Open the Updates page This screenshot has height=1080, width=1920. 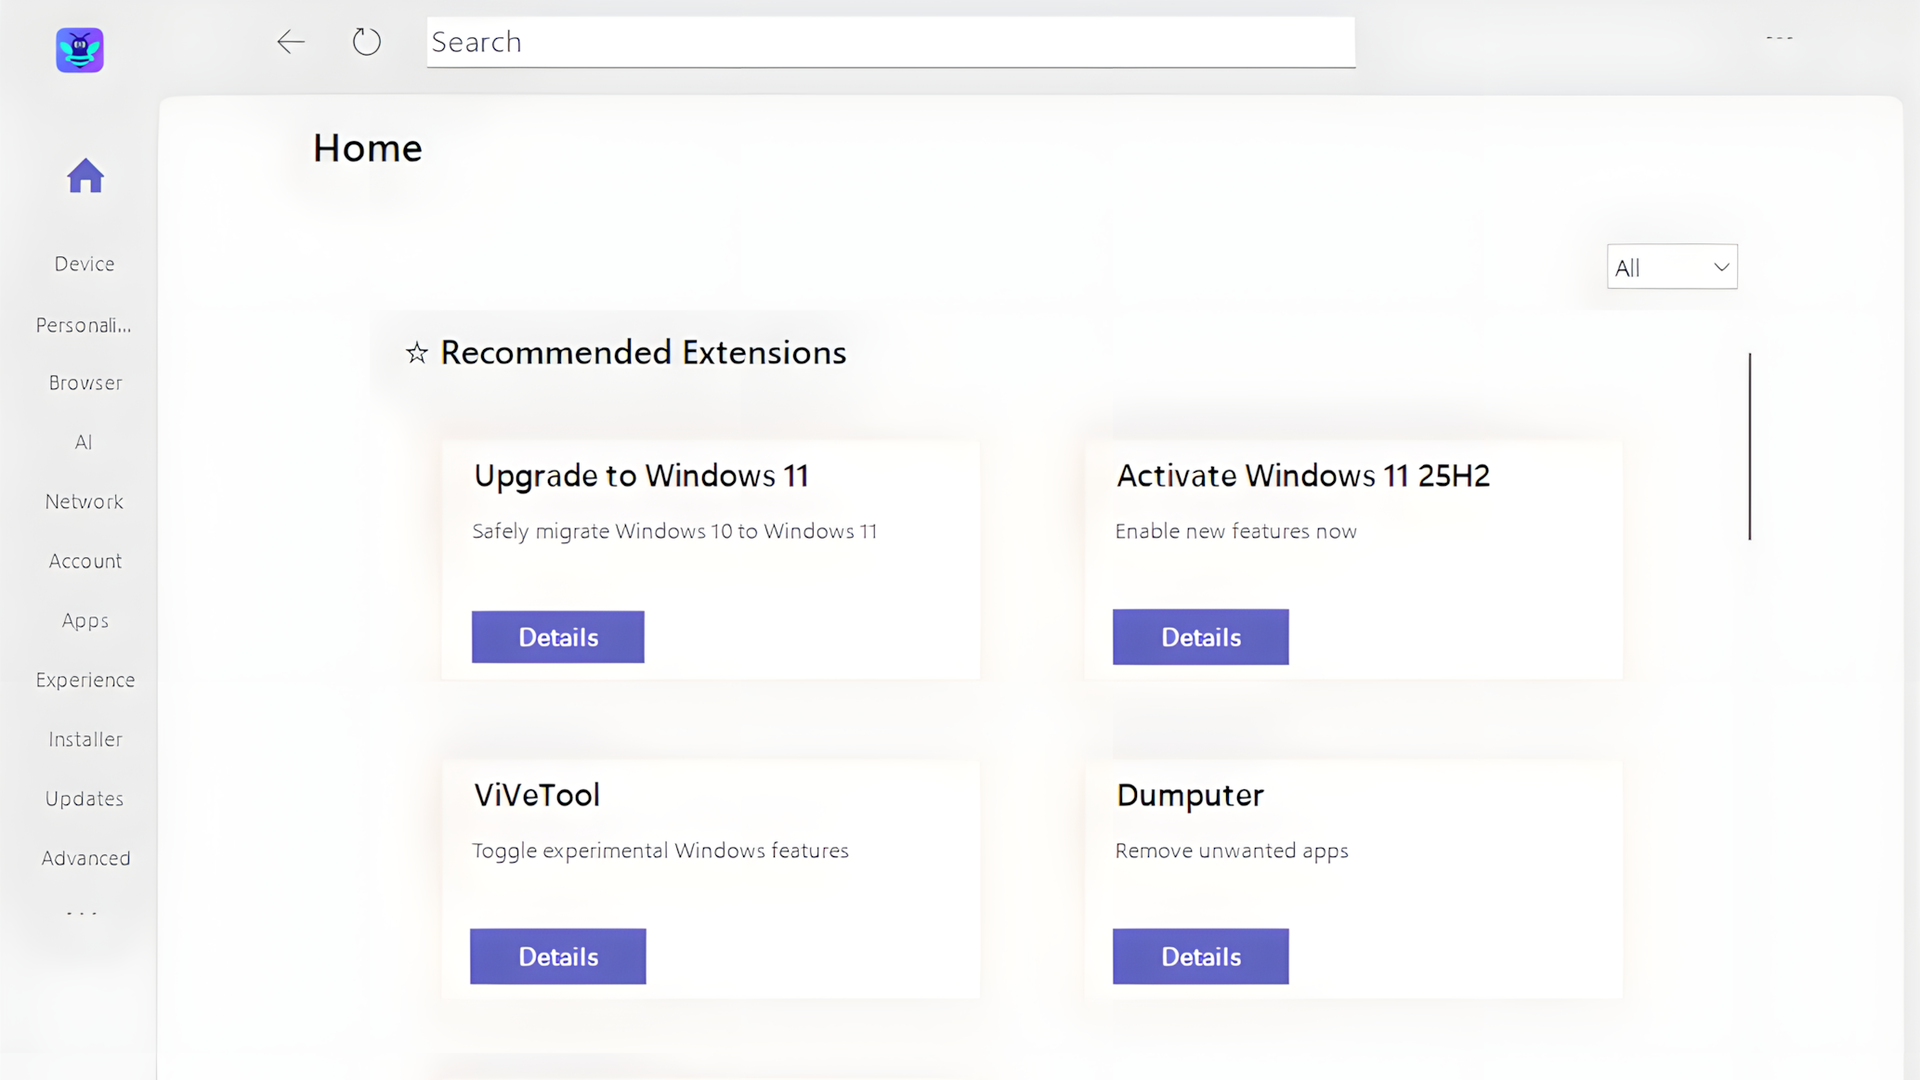pos(84,798)
